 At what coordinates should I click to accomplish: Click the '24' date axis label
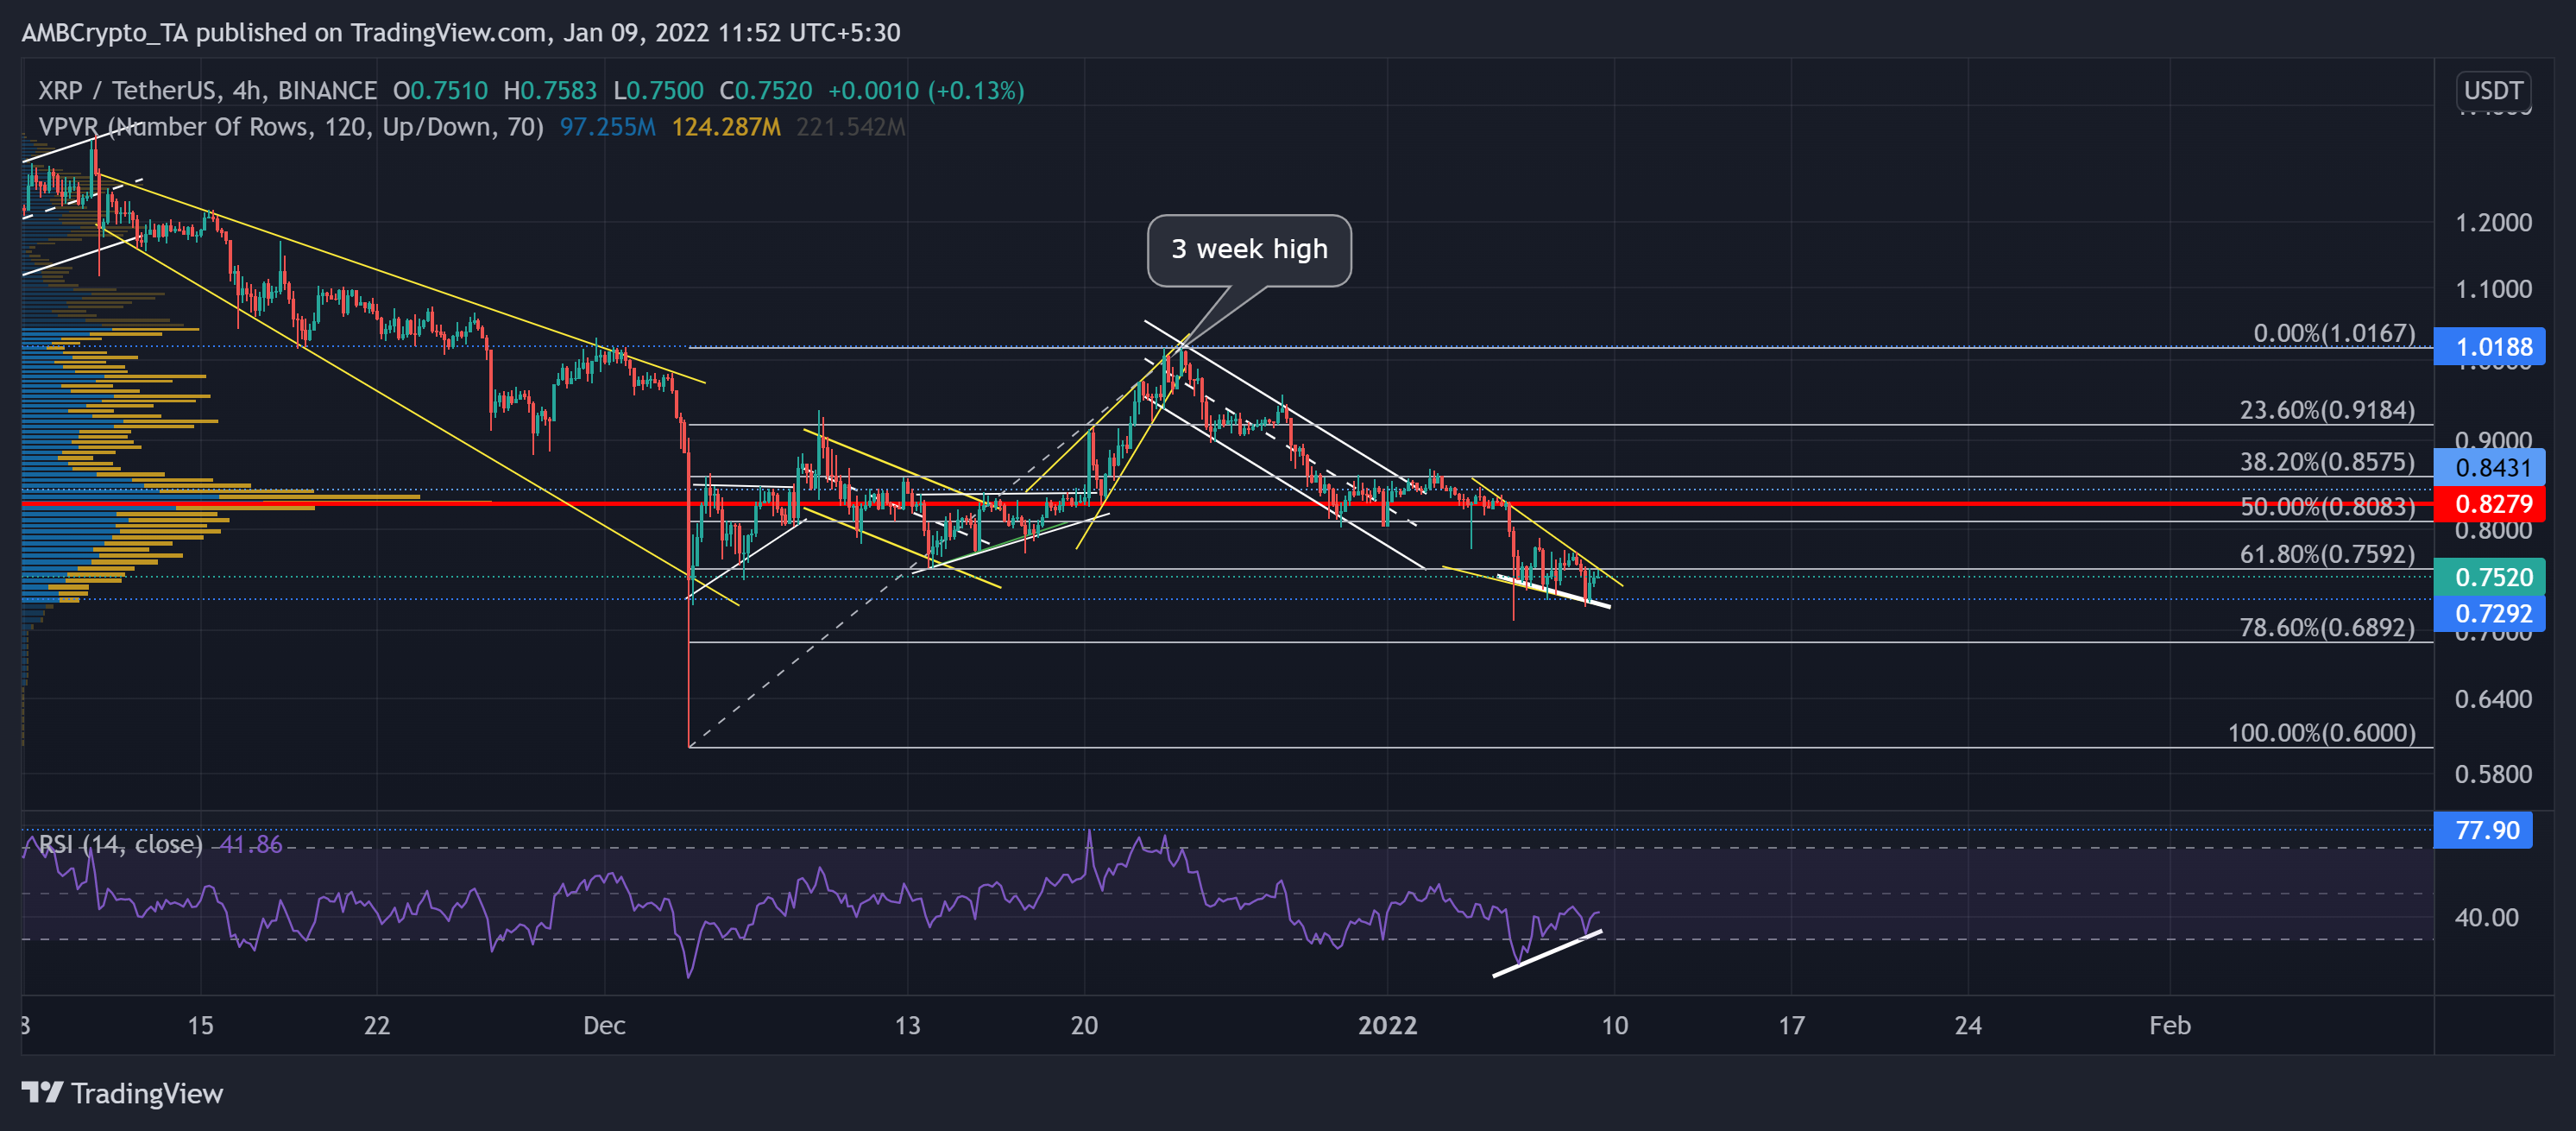coord(1968,1025)
